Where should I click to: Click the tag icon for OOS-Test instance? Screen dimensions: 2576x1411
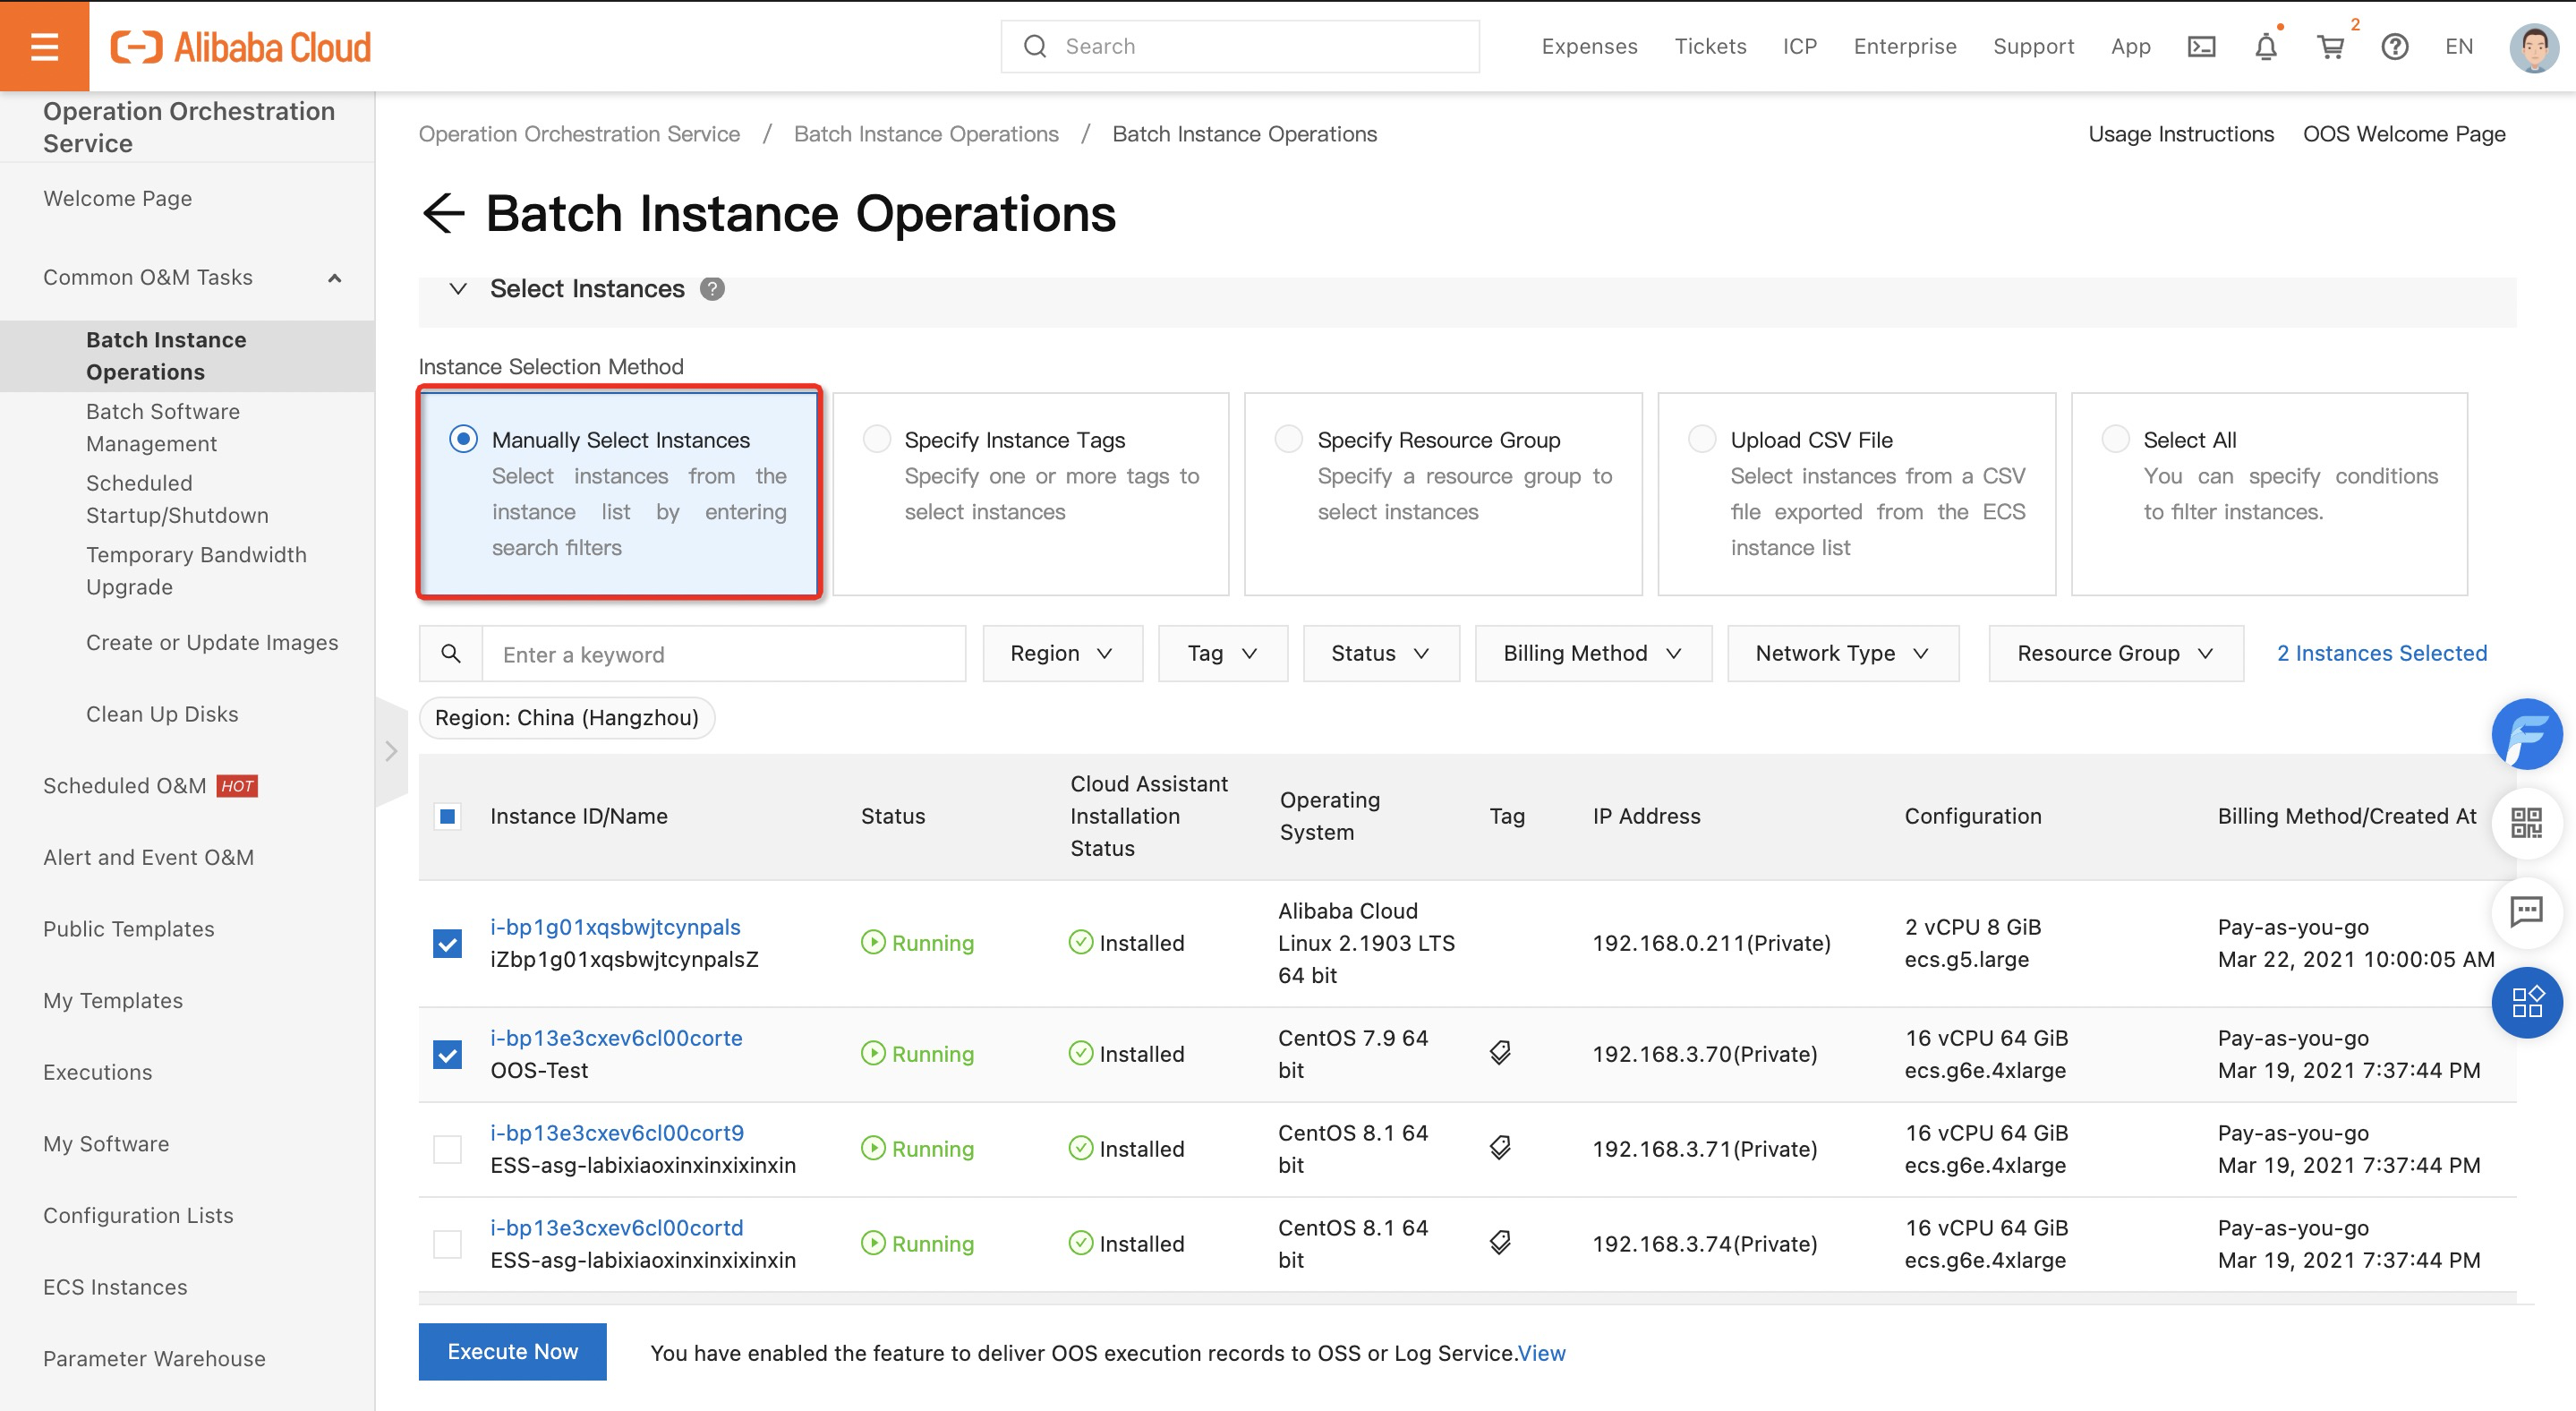pos(1500,1052)
